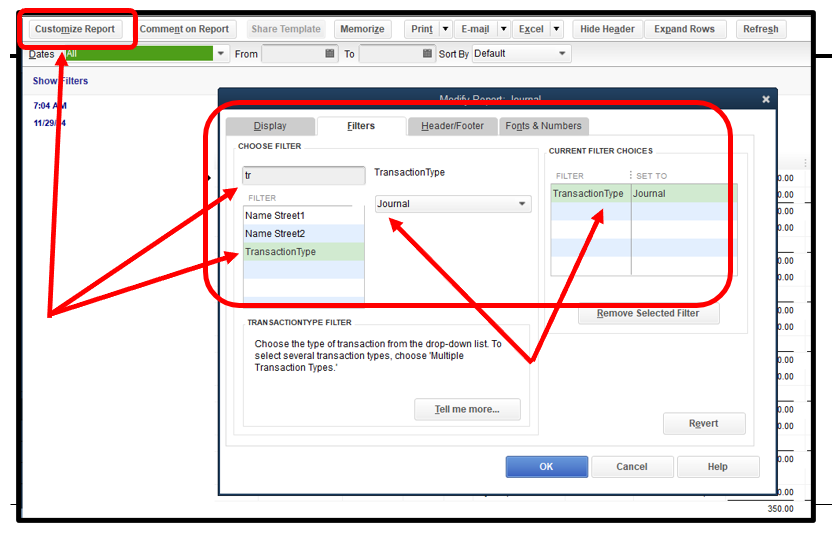Confirm with the OK button
The width and height of the screenshot is (832, 535).
point(547,467)
